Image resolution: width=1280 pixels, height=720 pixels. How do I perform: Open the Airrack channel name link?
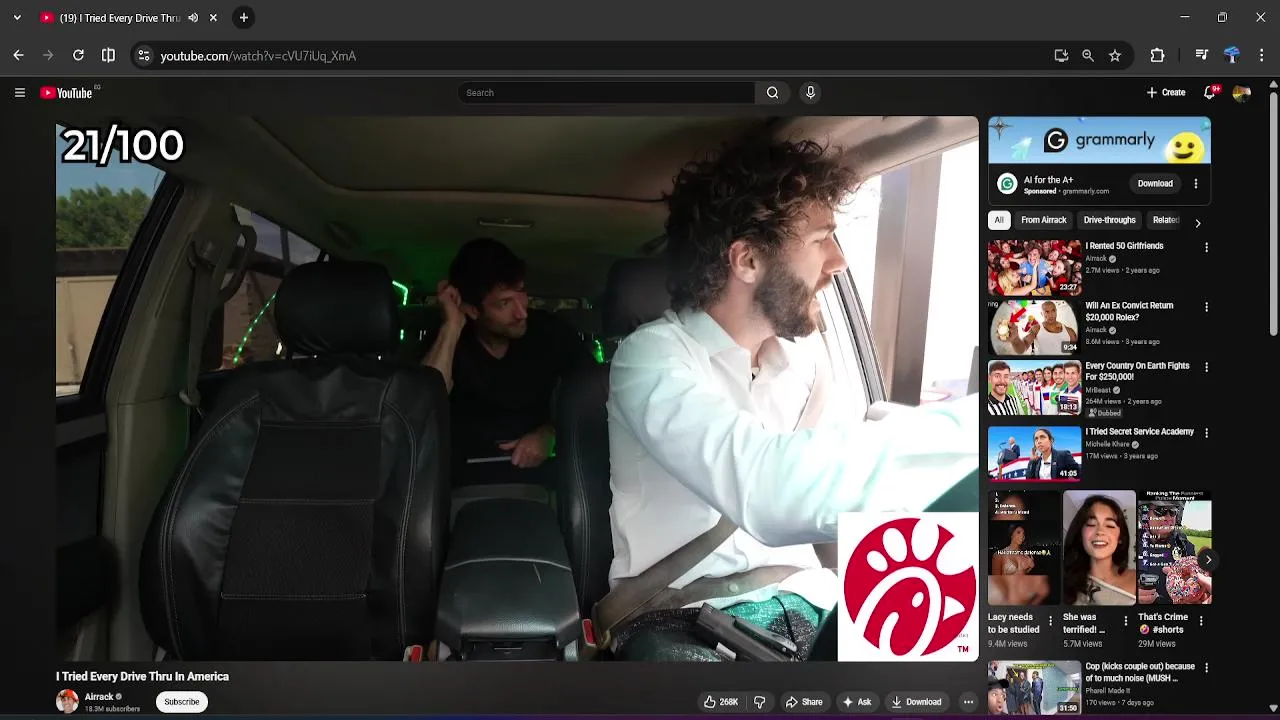99,697
